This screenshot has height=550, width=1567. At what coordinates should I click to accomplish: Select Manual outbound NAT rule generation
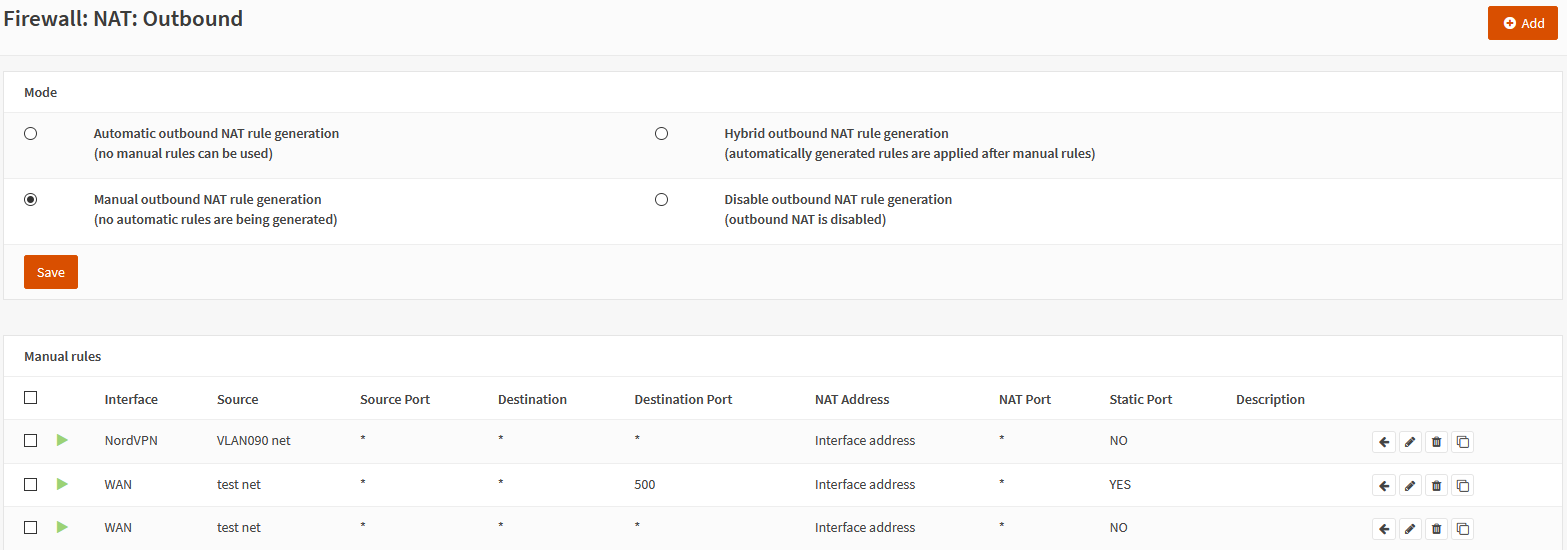[31, 199]
